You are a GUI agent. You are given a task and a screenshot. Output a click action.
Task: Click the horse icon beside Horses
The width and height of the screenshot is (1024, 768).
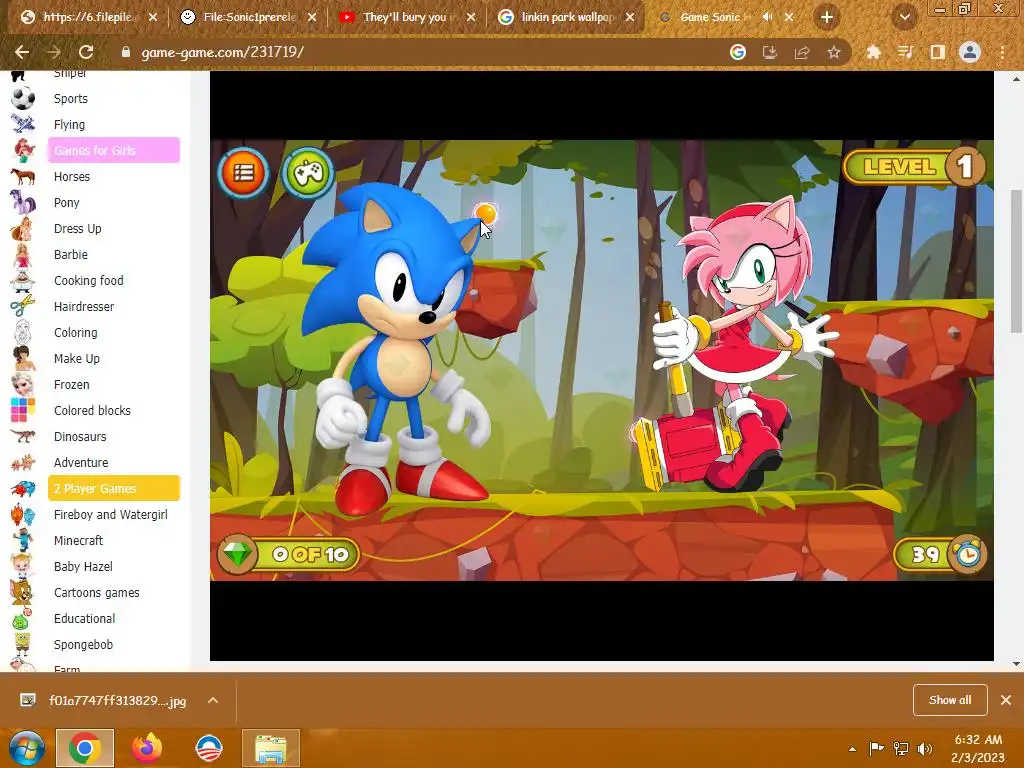[x=23, y=176]
